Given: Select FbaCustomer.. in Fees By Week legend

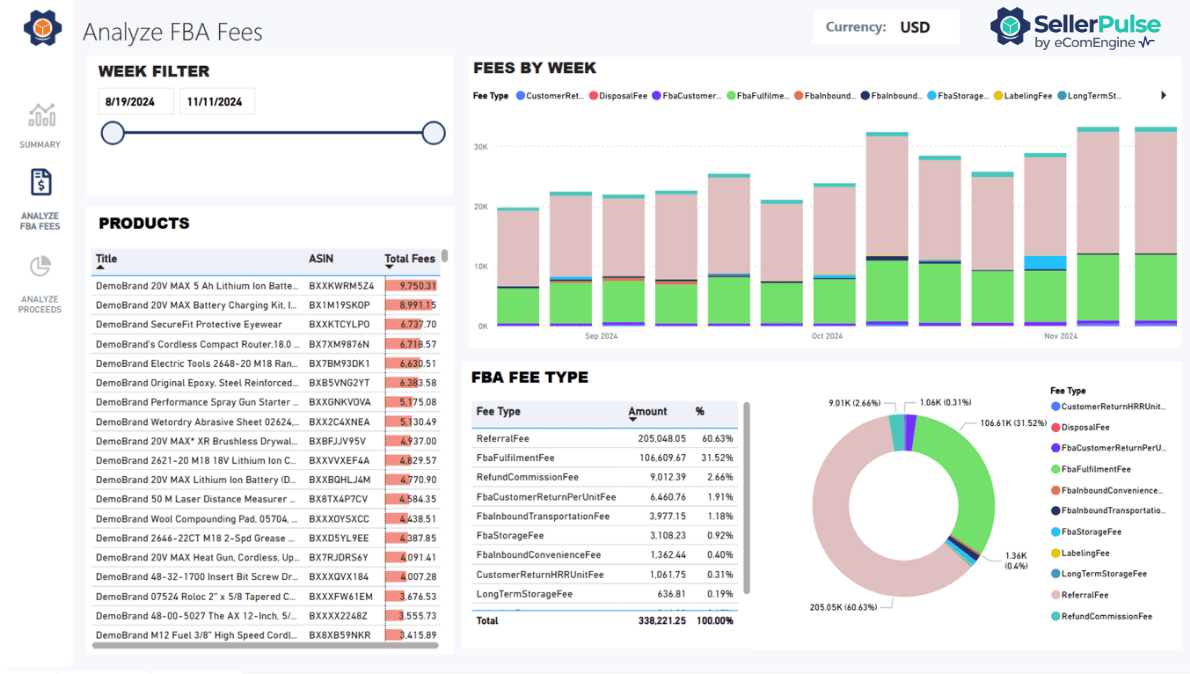Looking at the screenshot, I should coord(686,96).
